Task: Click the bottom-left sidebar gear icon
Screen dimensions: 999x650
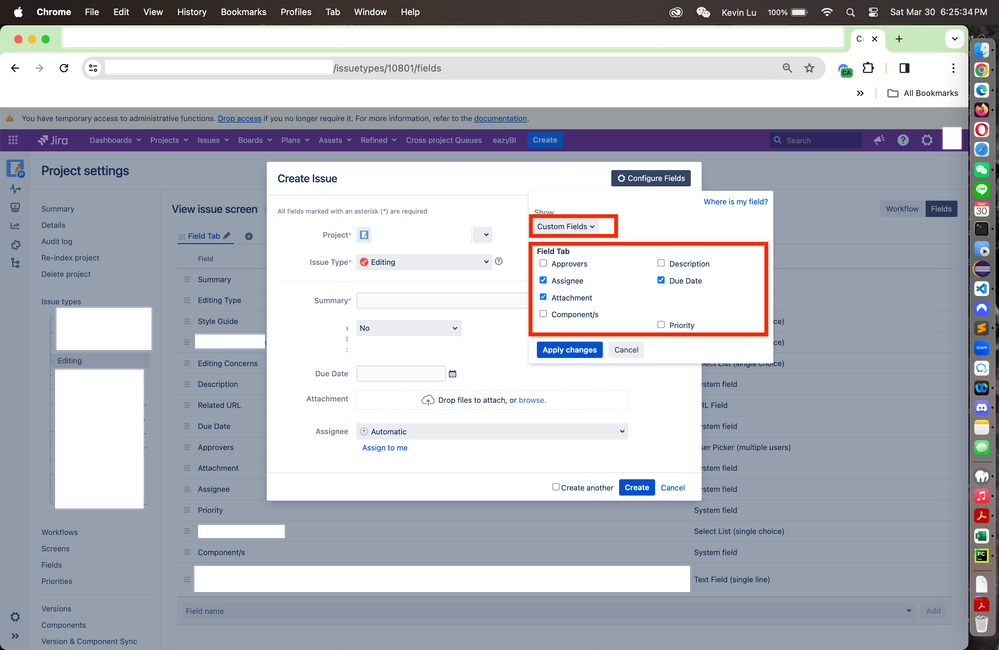Action: pos(15,617)
